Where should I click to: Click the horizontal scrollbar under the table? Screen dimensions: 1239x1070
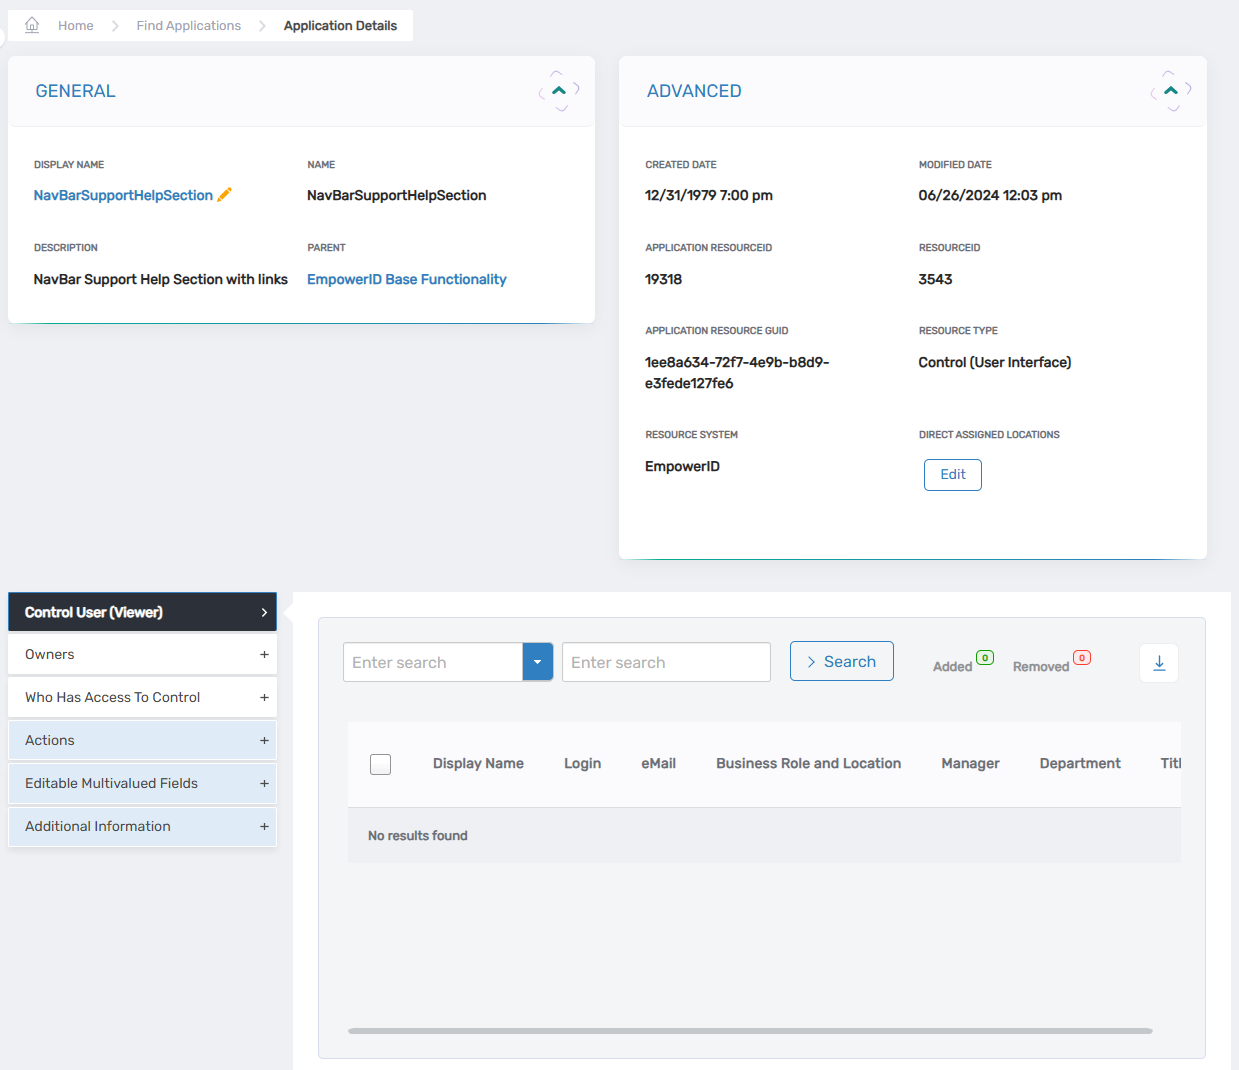pyautogui.click(x=750, y=1030)
